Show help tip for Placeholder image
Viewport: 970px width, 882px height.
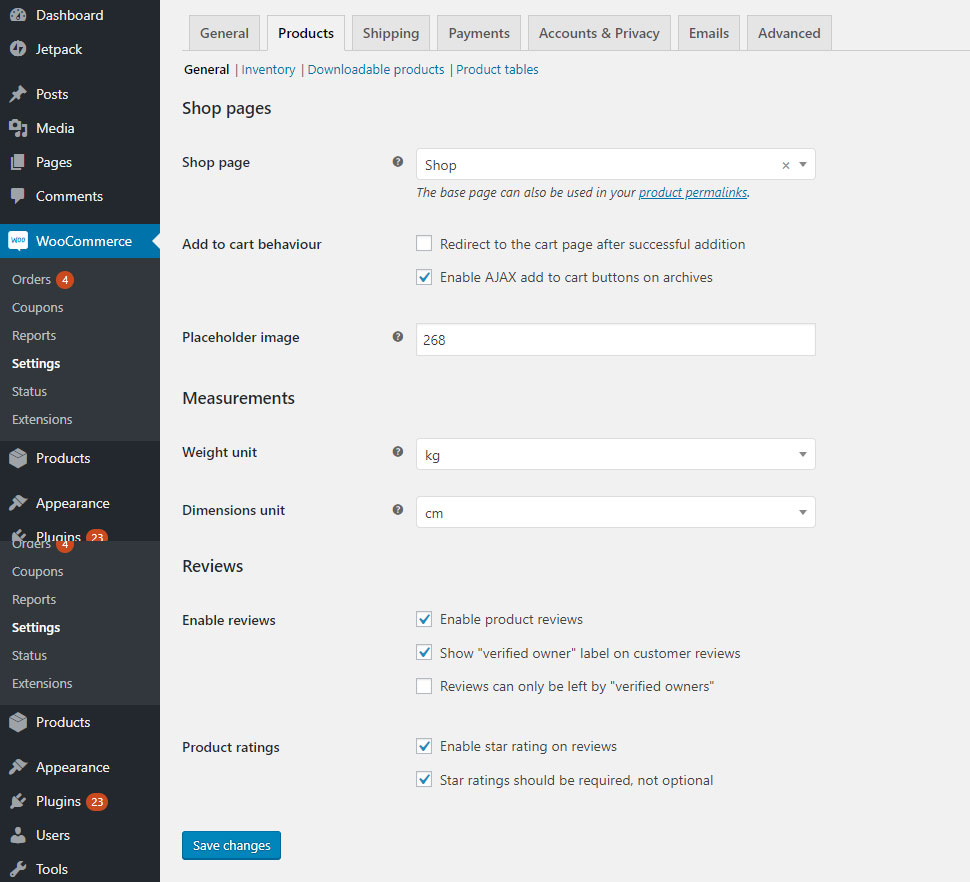398,336
